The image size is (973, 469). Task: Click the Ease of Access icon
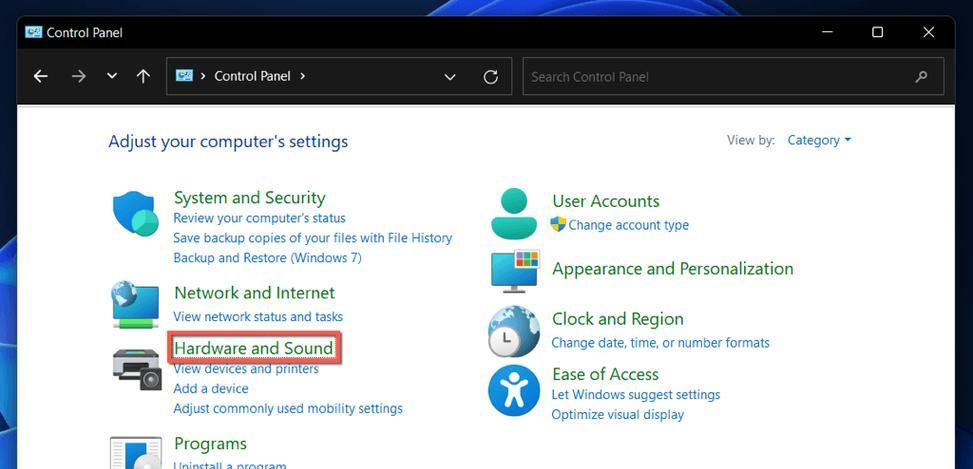514,390
